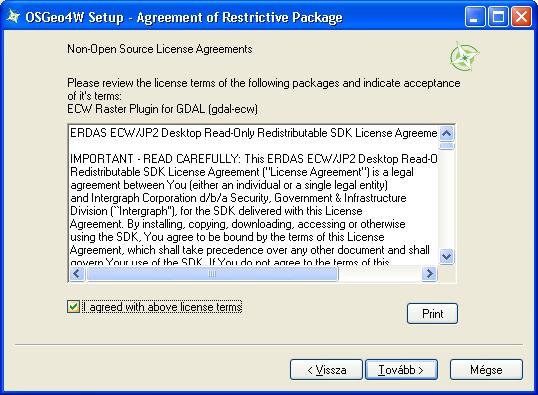Continue with the Tovább button
The height and width of the screenshot is (395, 538).
[x=401, y=370]
